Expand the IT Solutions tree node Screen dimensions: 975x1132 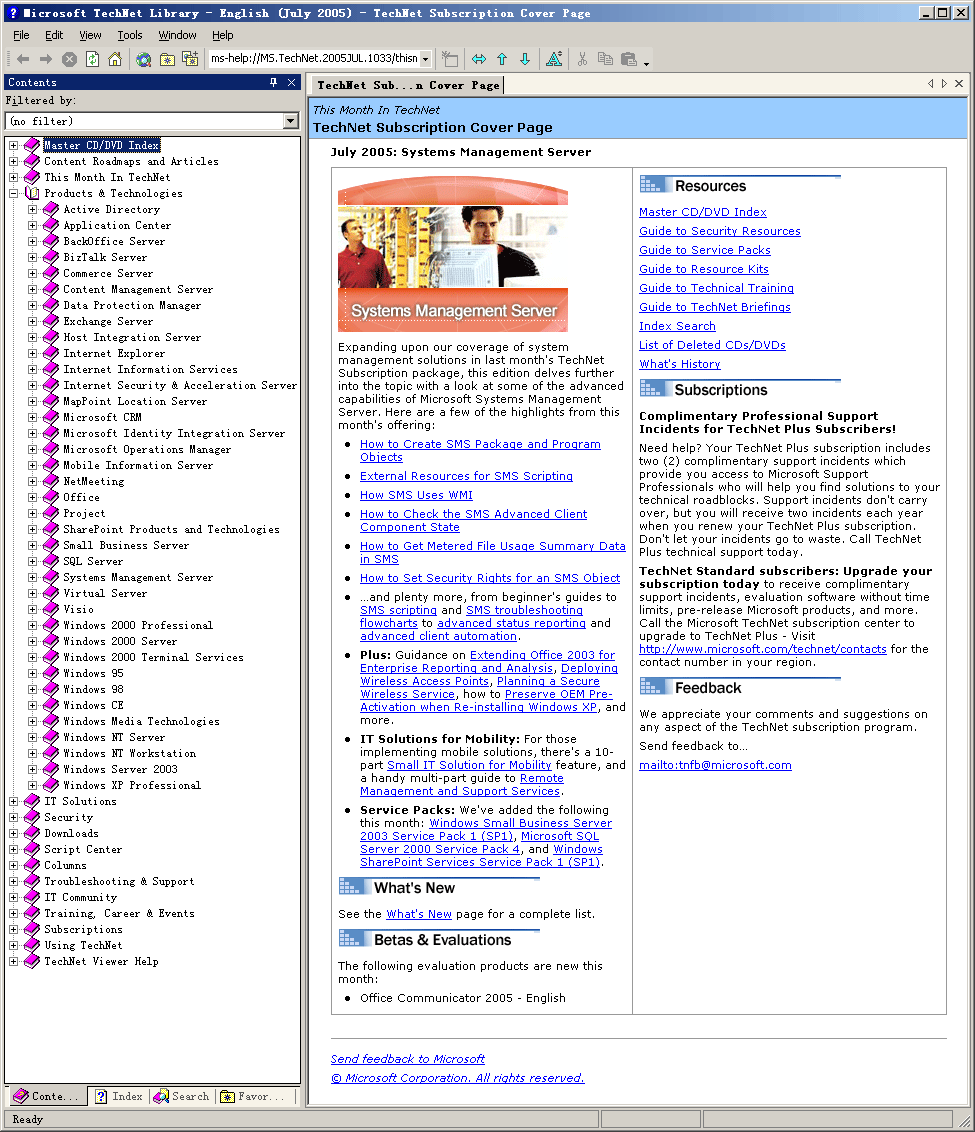tap(14, 801)
